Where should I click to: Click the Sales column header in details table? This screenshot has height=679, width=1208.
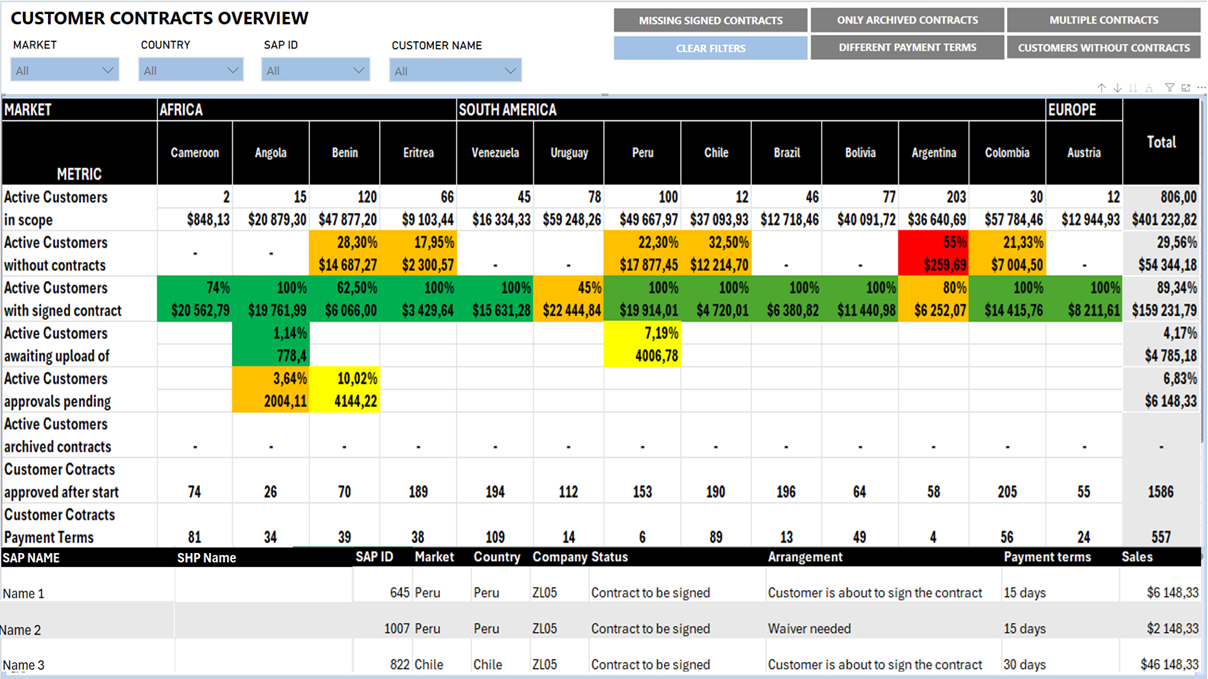(1137, 557)
